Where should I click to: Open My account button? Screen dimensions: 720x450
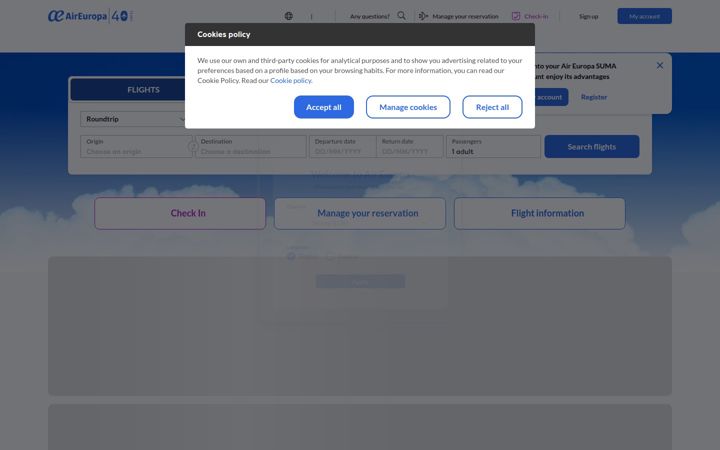pyautogui.click(x=644, y=16)
